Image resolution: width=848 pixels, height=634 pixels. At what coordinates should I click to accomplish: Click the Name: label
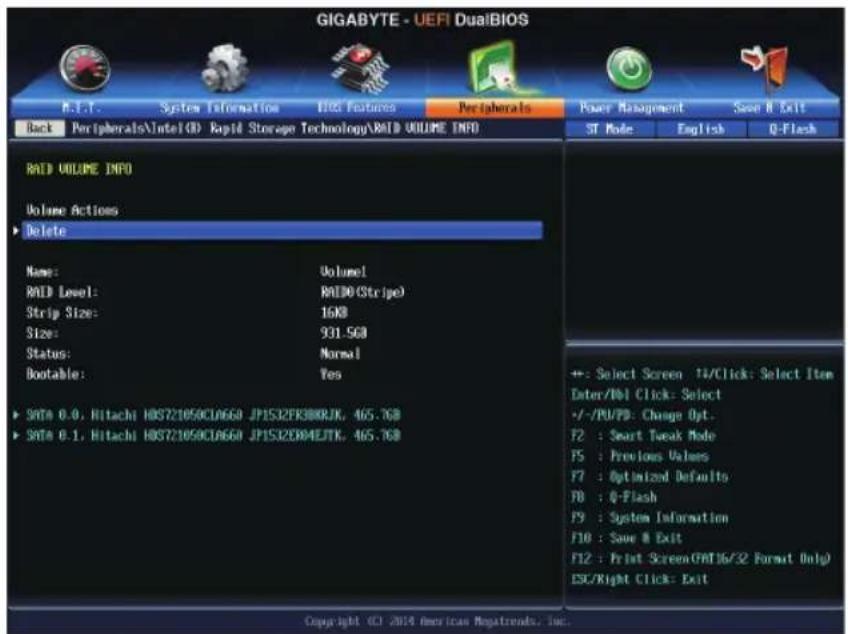pos(42,272)
